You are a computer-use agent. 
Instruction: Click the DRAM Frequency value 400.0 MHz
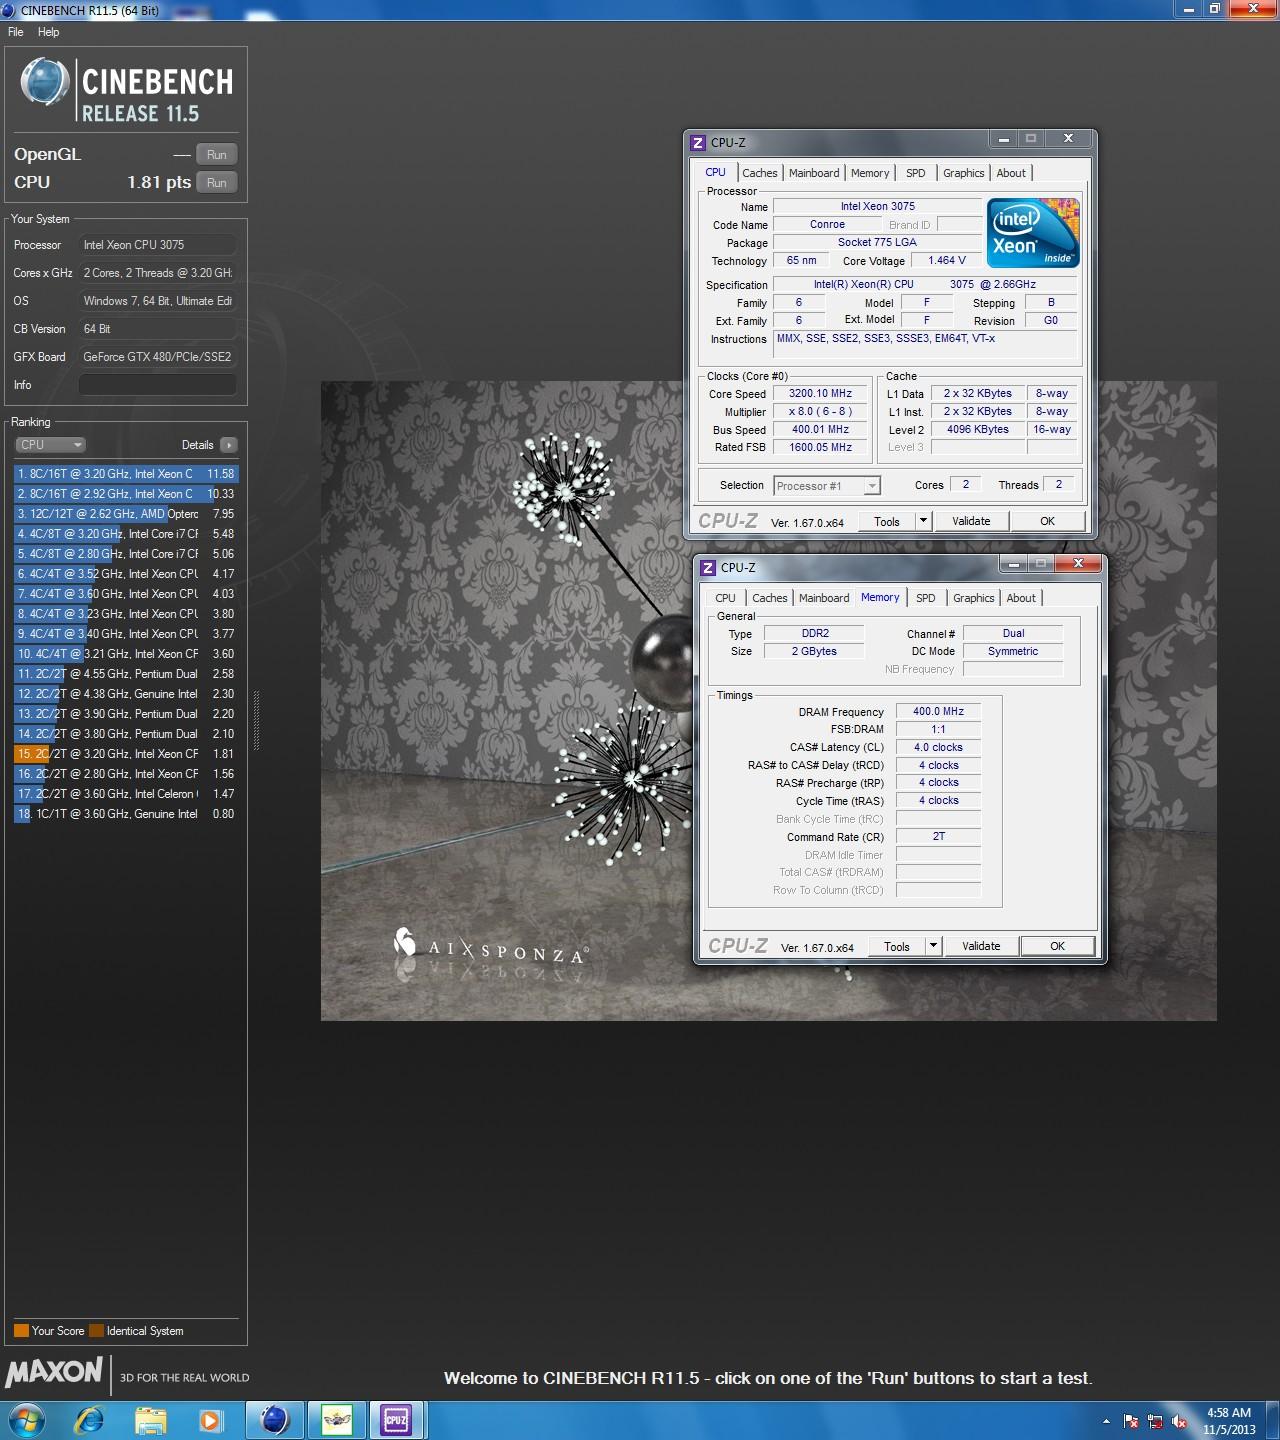tap(939, 712)
